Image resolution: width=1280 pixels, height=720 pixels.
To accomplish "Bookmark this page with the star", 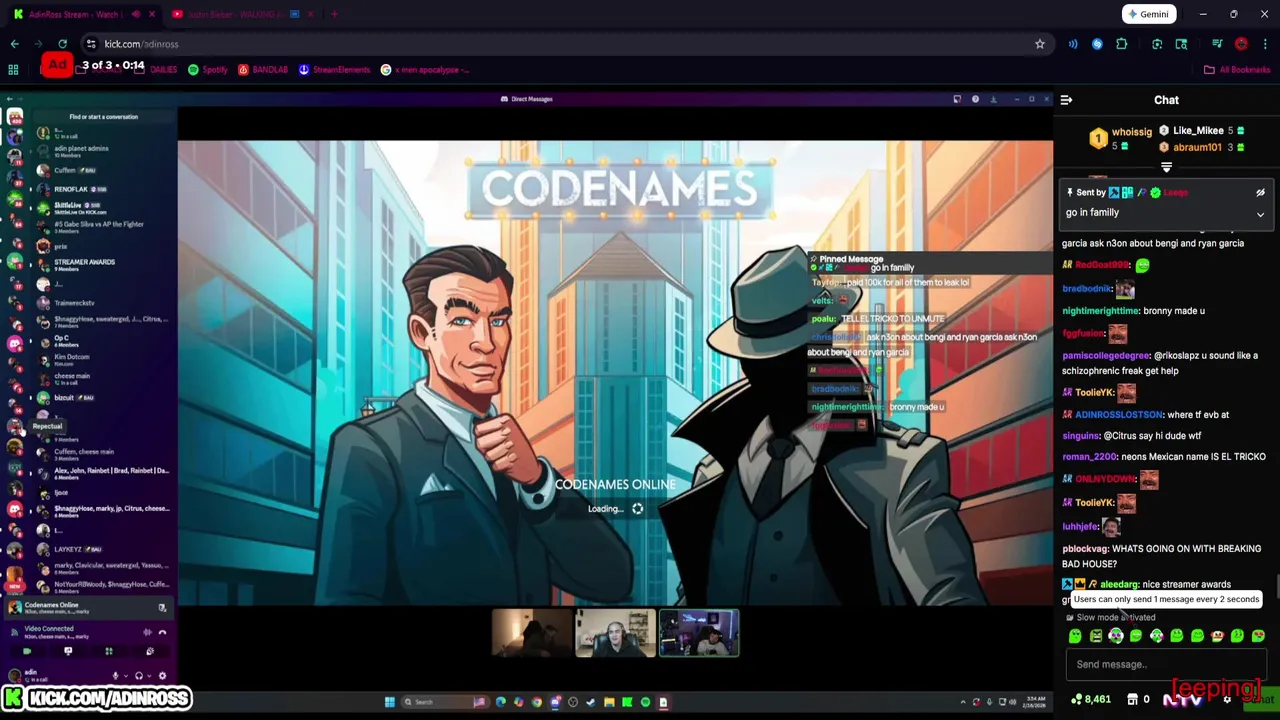I will point(1040,44).
